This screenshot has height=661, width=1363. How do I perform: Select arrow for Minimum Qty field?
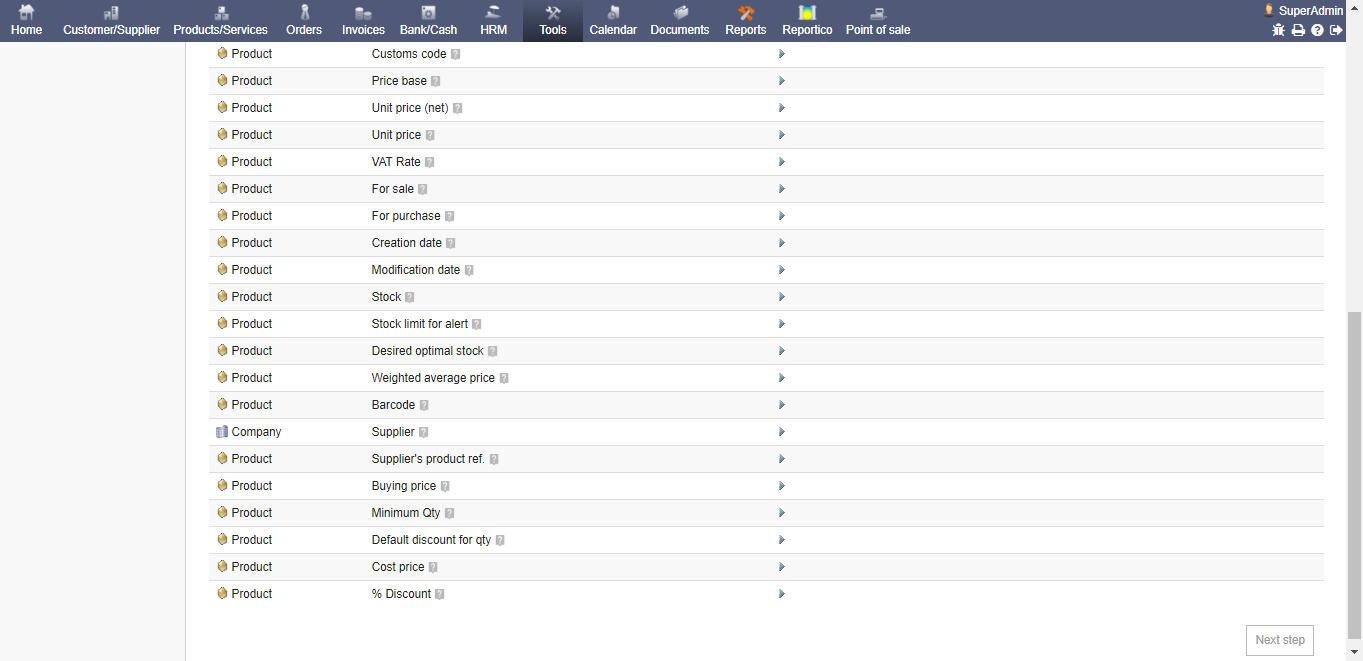[x=782, y=513]
